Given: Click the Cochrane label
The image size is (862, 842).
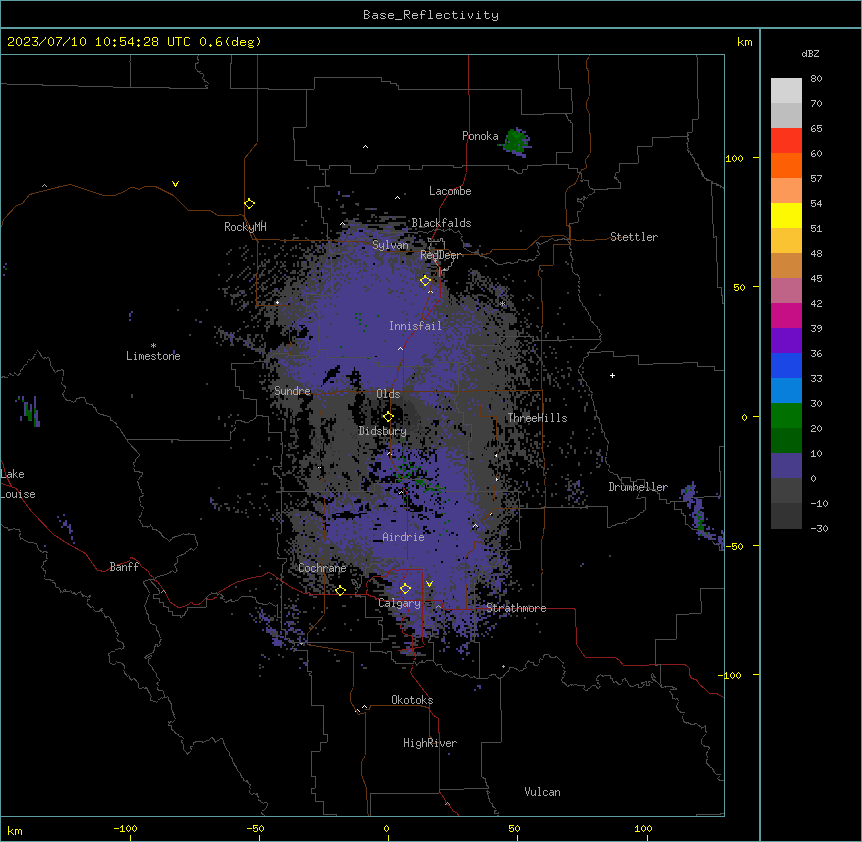Looking at the screenshot, I should pyautogui.click(x=322, y=568).
